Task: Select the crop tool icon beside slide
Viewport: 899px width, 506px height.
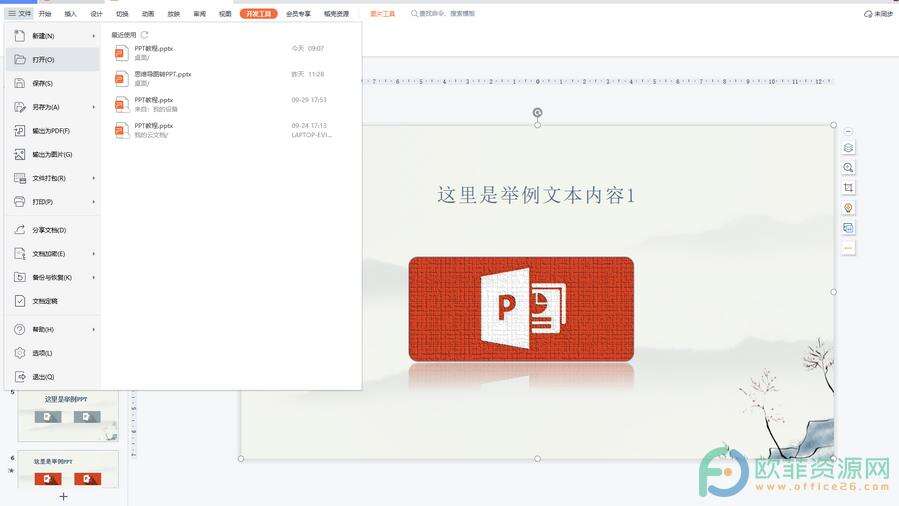Action: (x=849, y=187)
